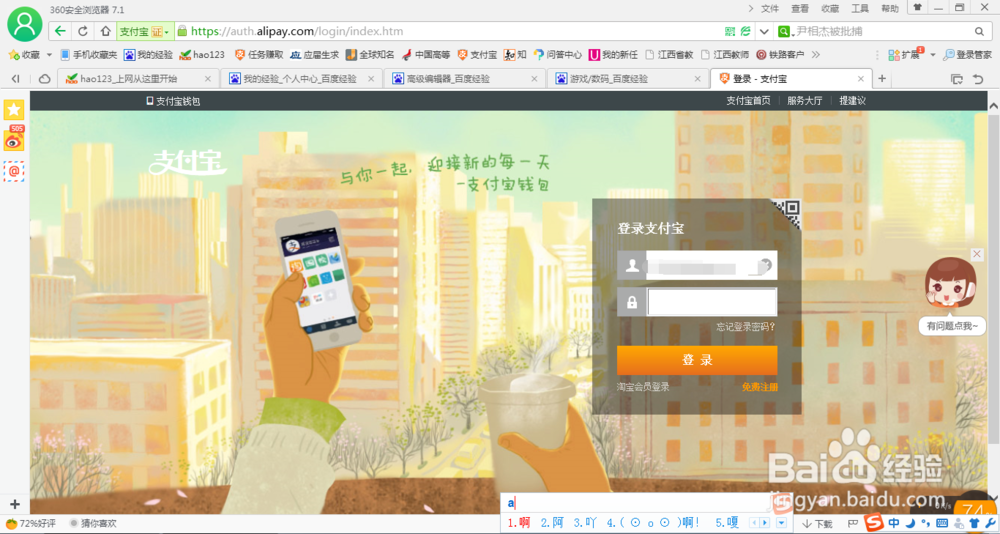The image size is (1000, 534).
Task: Click the green padlock security icon
Action: click(x=182, y=31)
